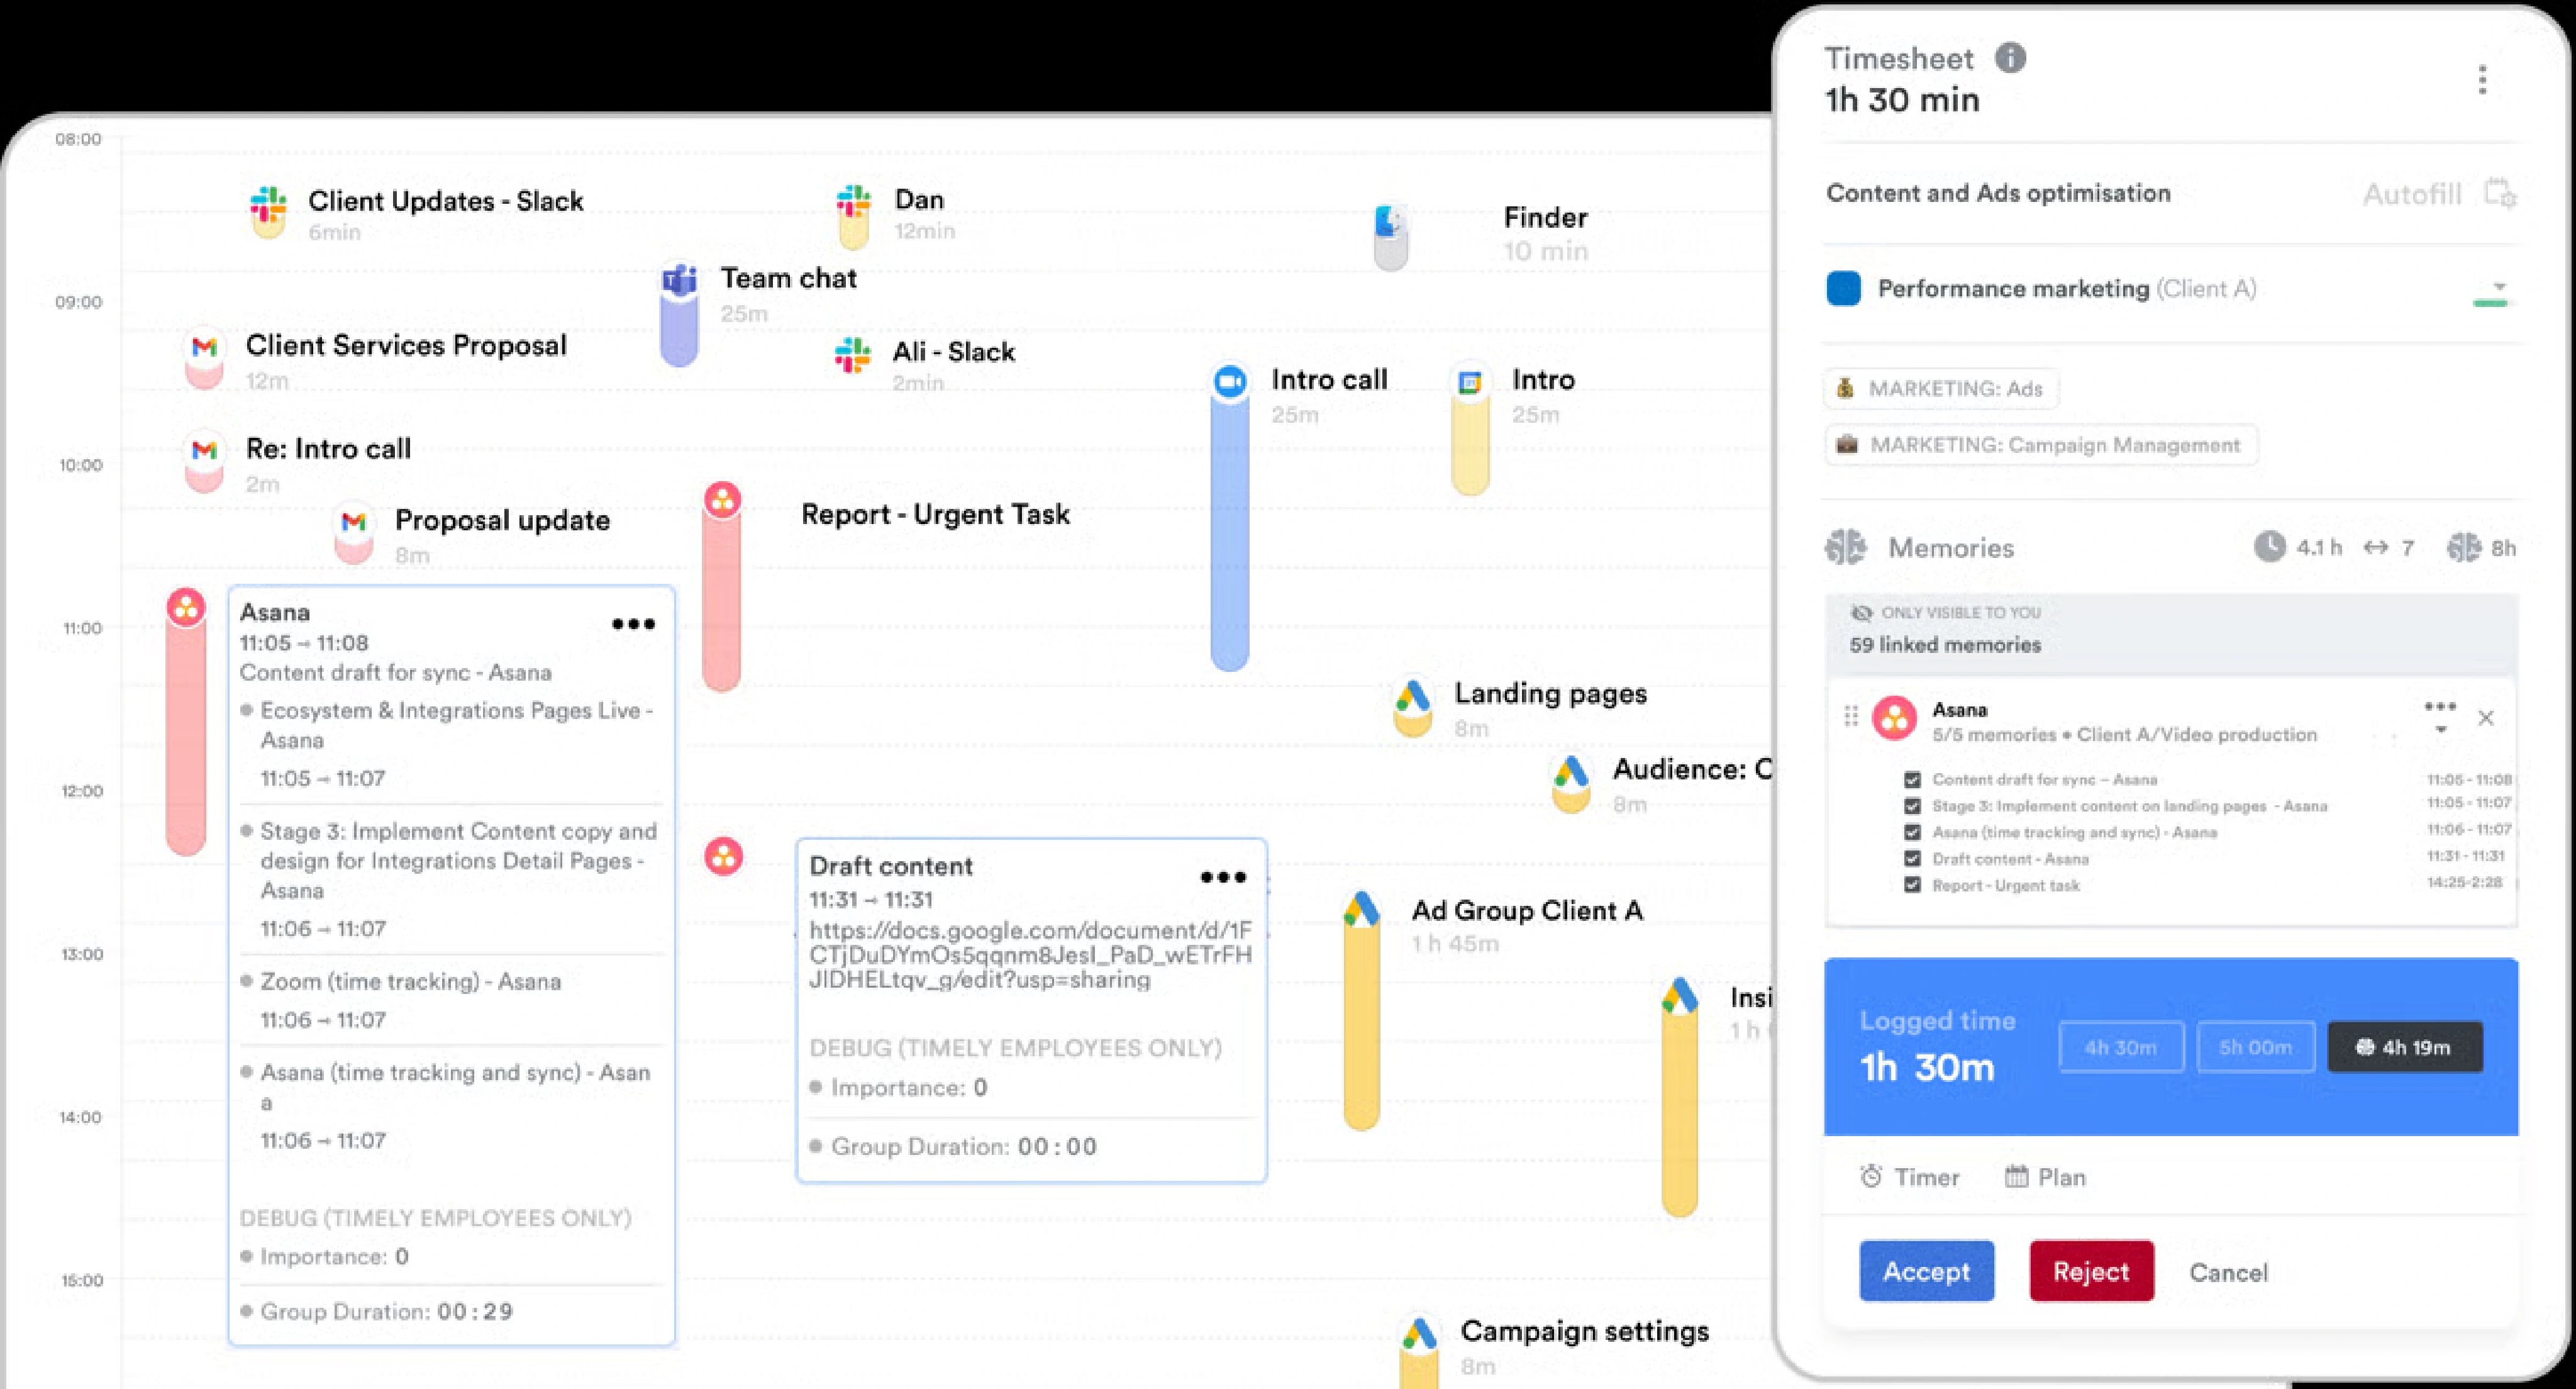Click yellow Intro calendar duration bar
This screenshot has width=2576, height=1389.
[1470, 447]
